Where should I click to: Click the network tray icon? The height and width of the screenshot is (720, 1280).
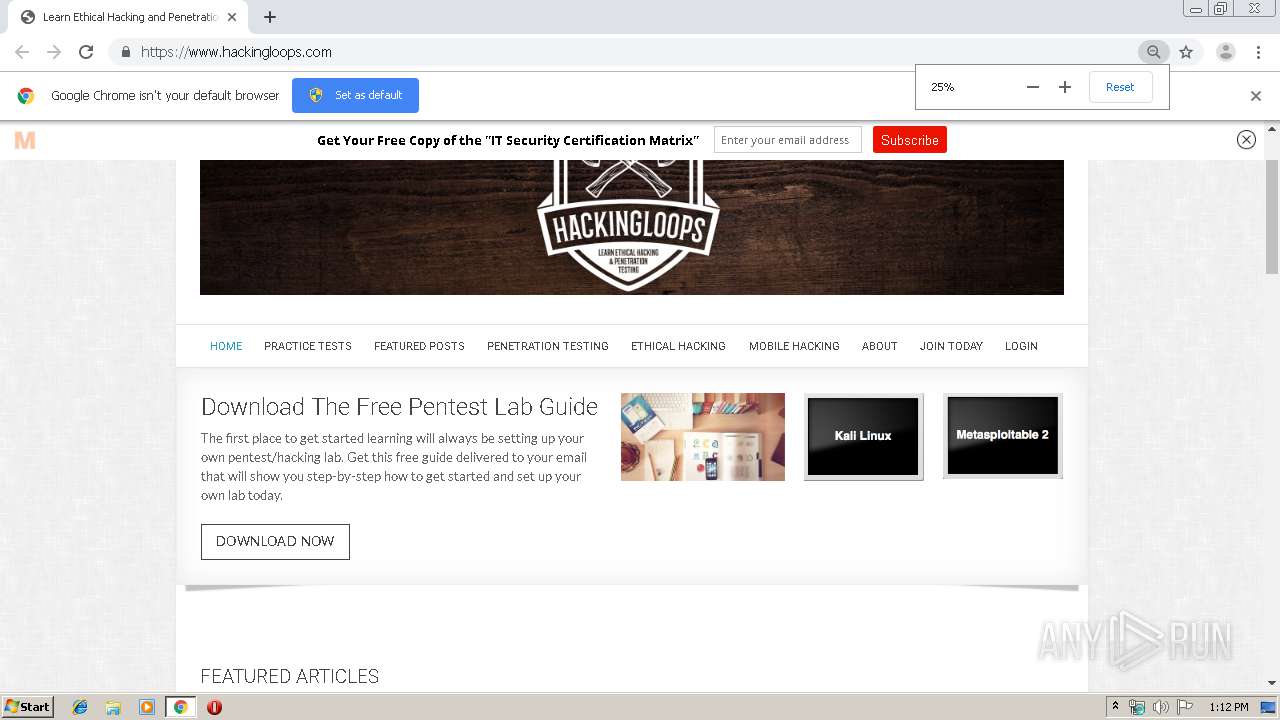1137,707
